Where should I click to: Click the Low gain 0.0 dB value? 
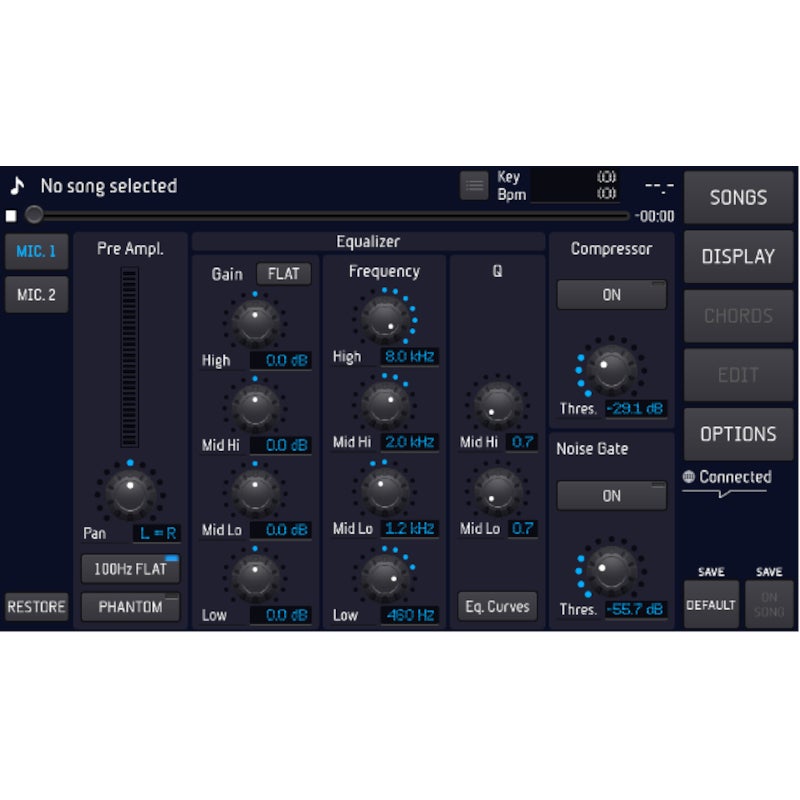281,615
